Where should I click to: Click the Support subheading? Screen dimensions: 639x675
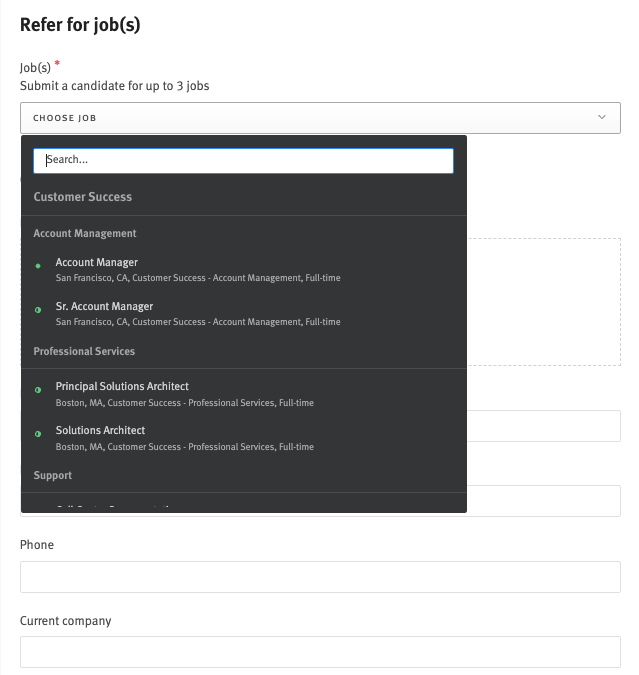(x=53, y=475)
